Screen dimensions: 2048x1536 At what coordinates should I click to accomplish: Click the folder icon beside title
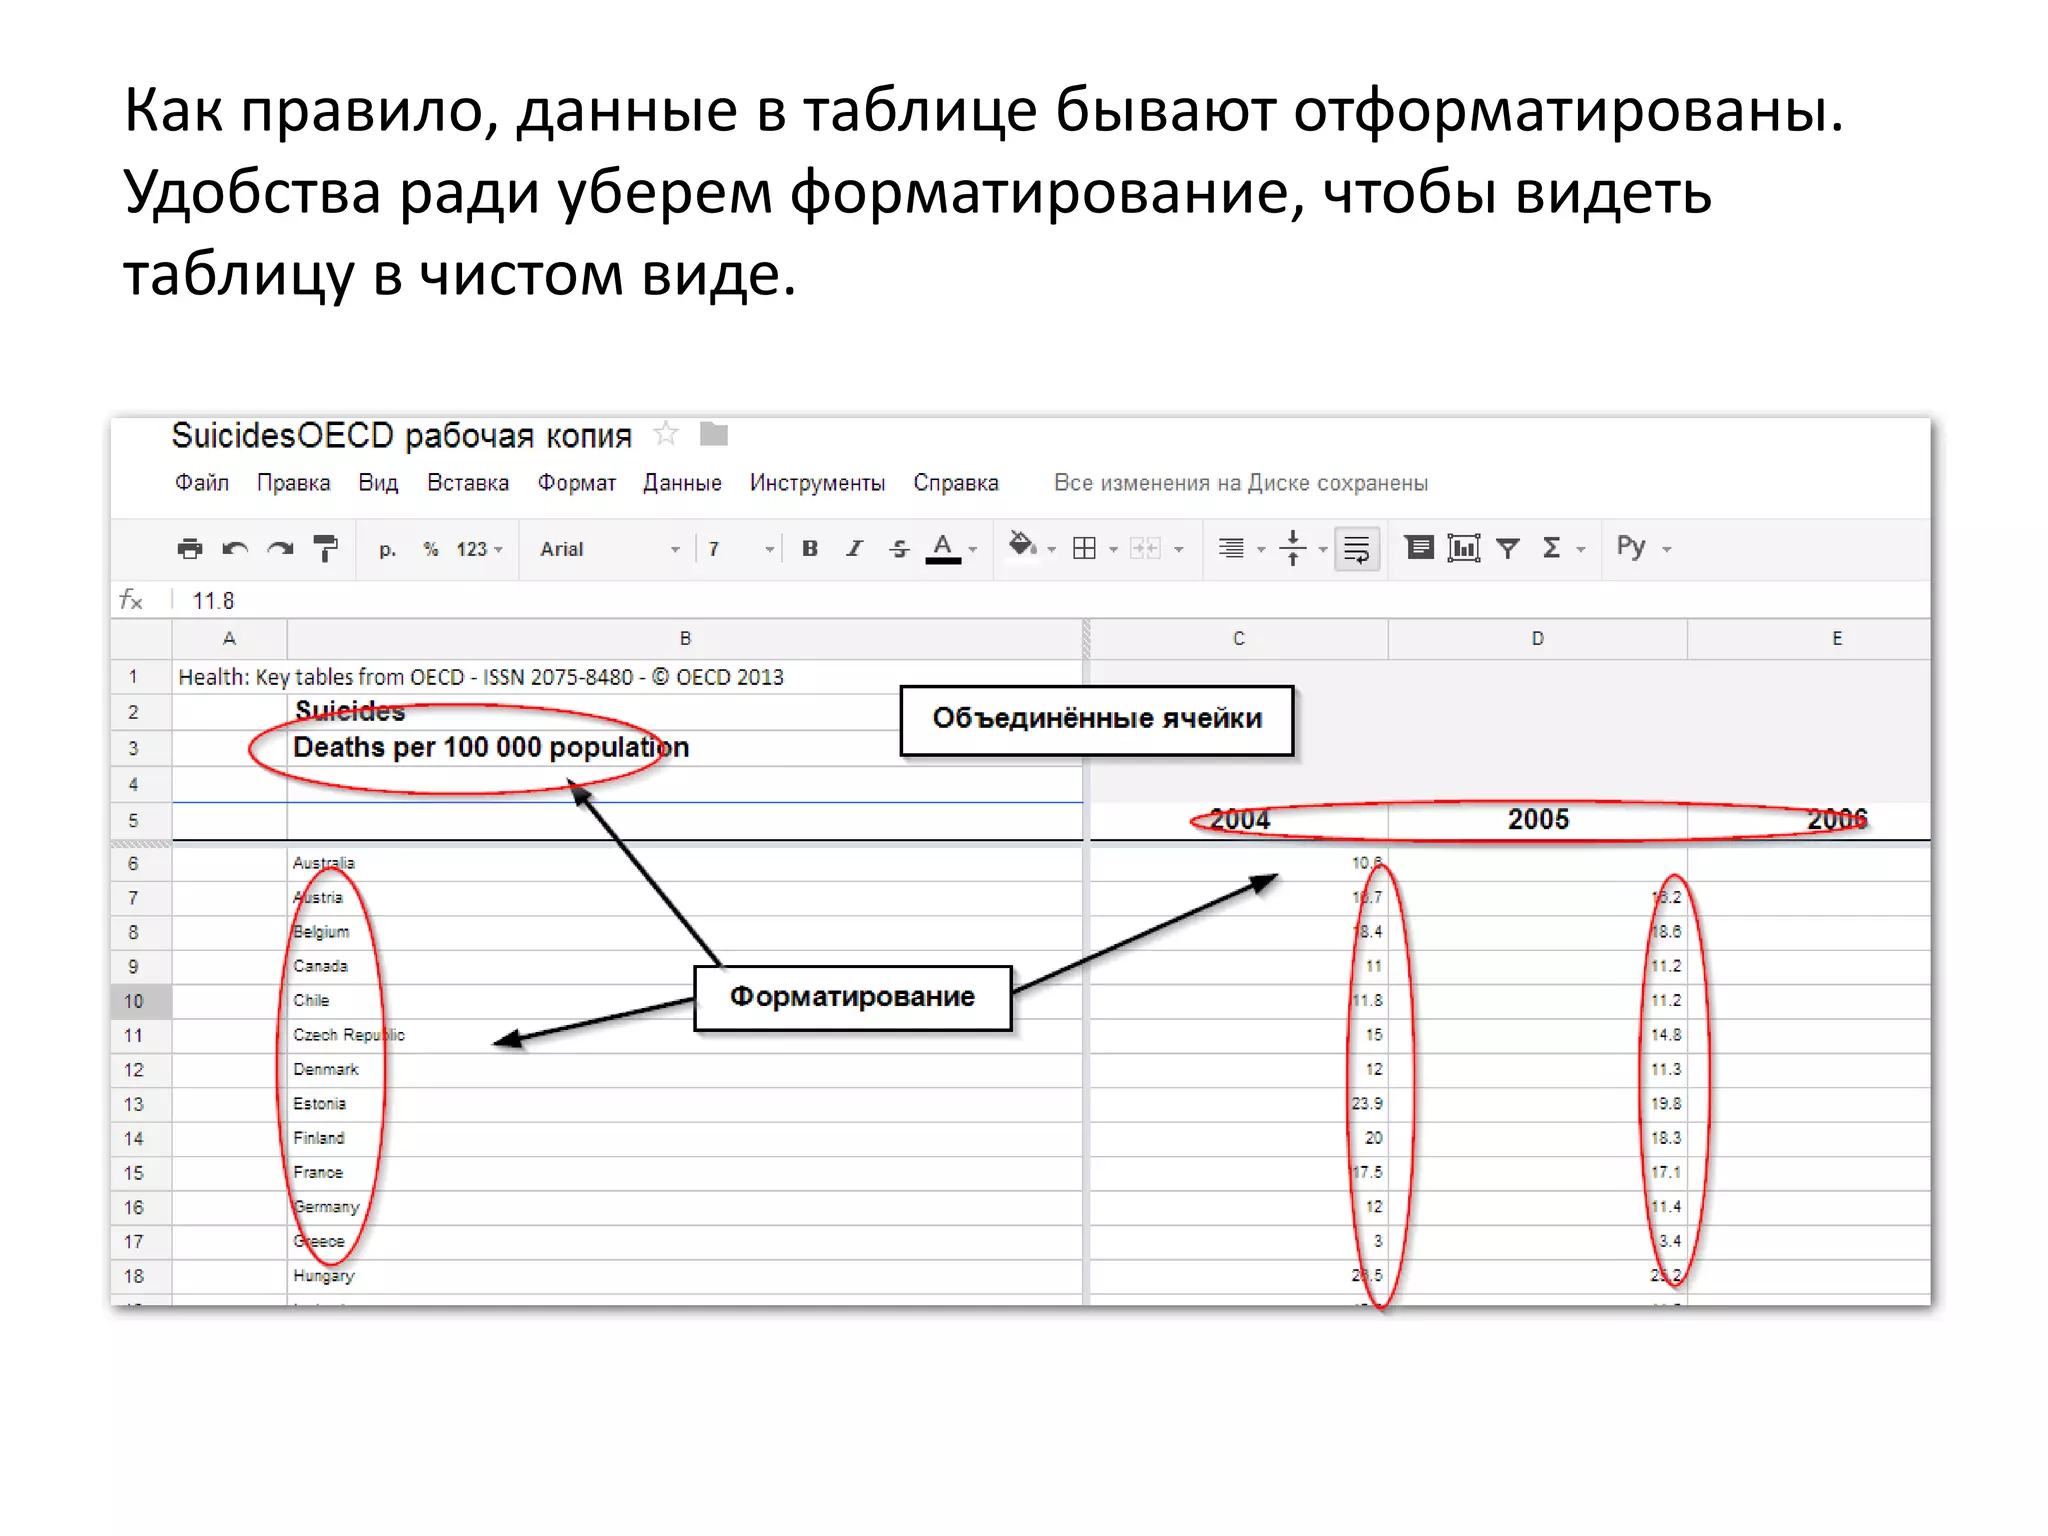(714, 434)
